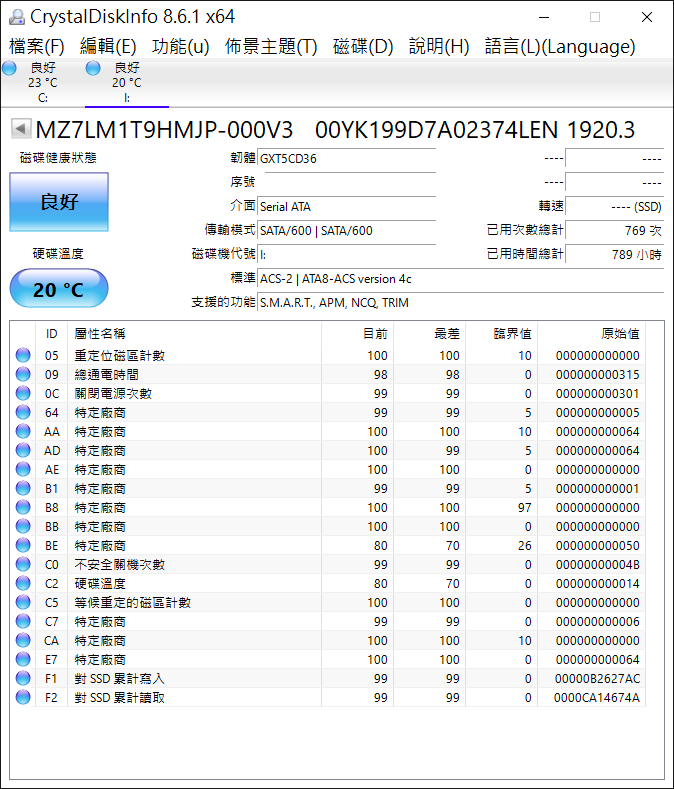Open the 功能(u) menu

pyautogui.click(x=181, y=46)
